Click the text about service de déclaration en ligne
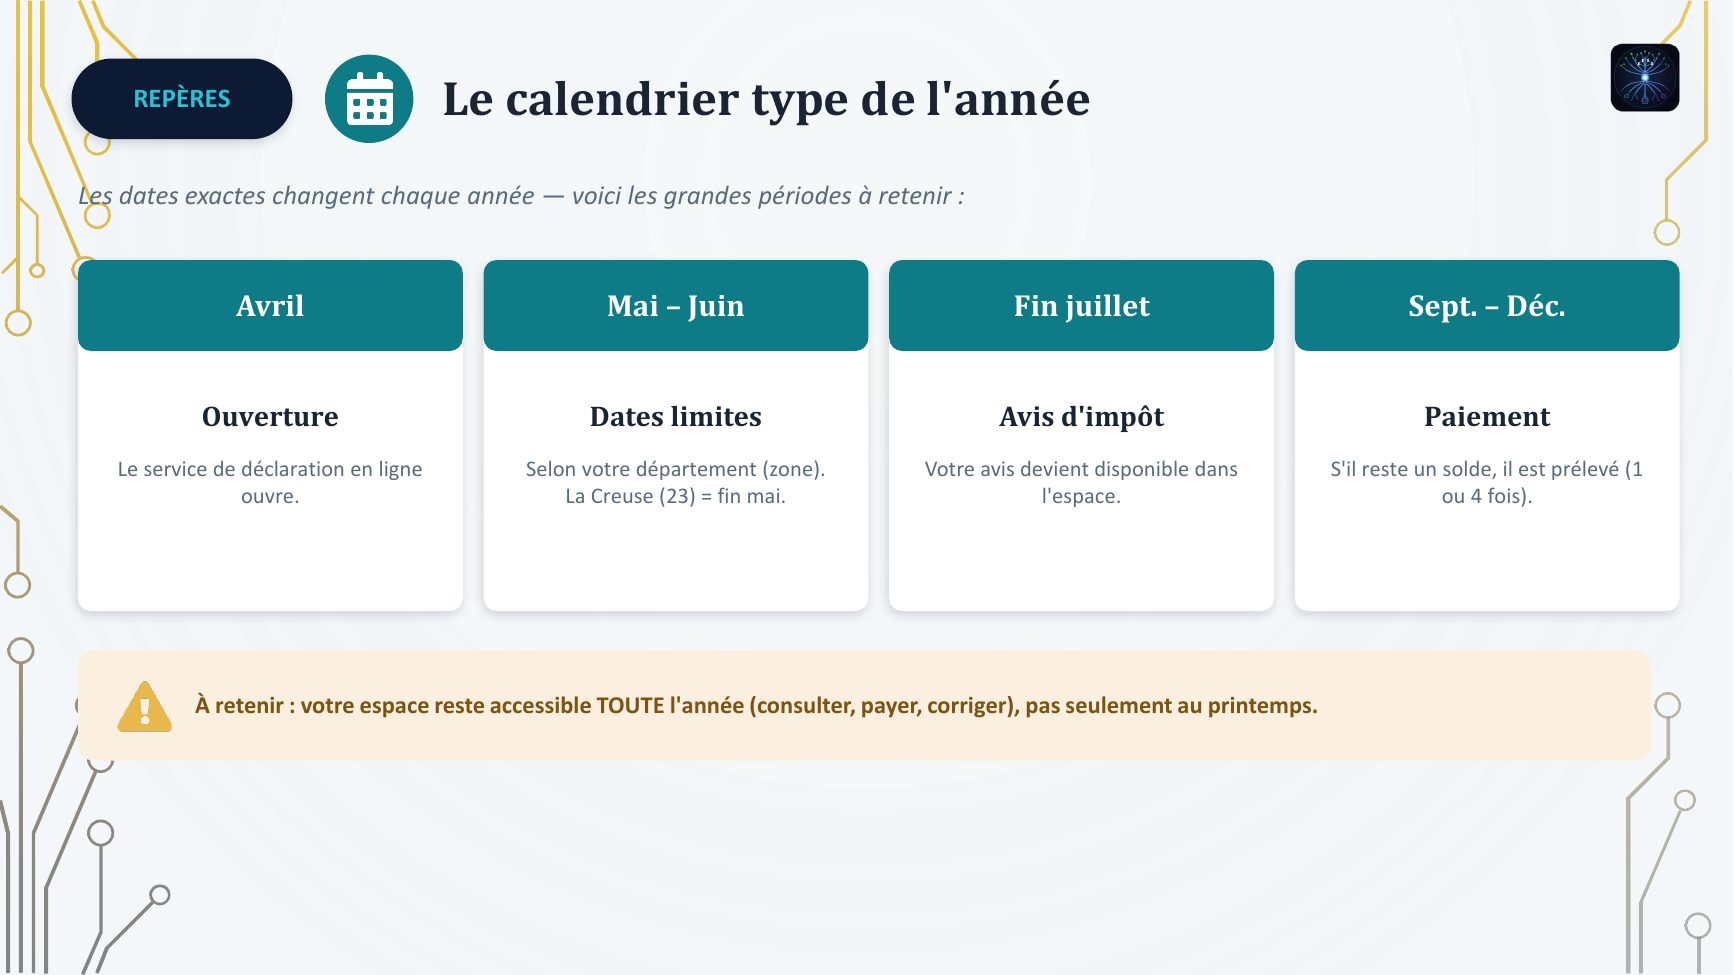The image size is (1734, 975). coord(270,482)
